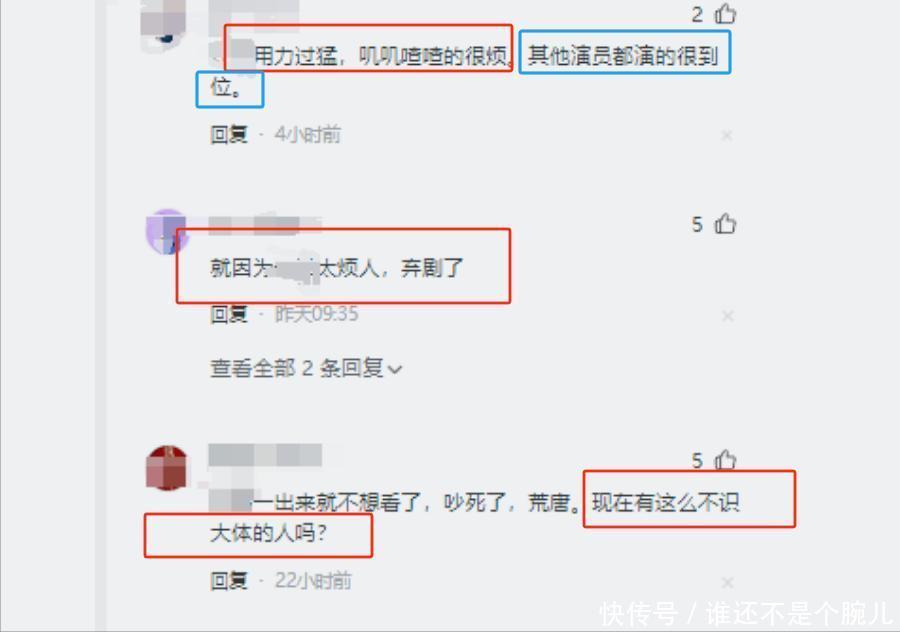Click the 其他演员都演的很到 highlighted text
900x632 pixels.
point(623,56)
